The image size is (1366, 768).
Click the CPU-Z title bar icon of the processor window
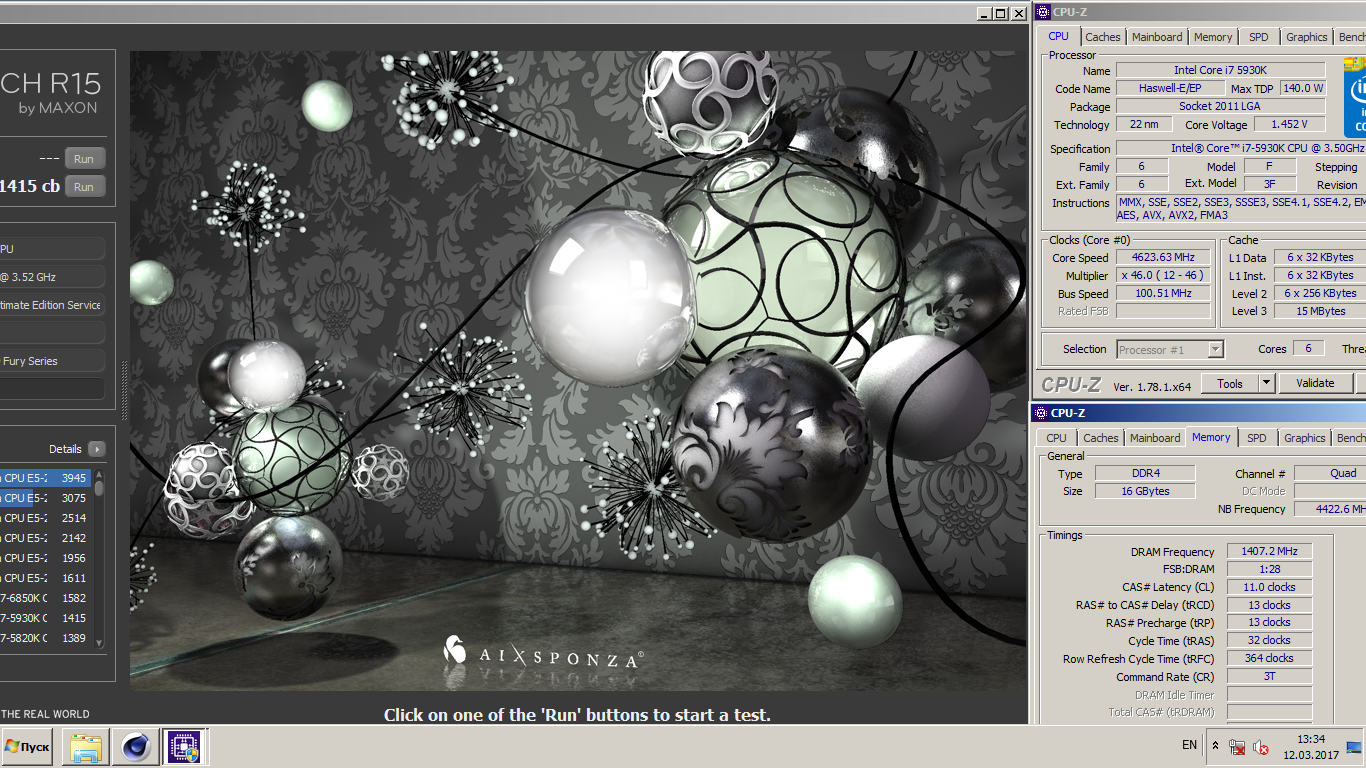pyautogui.click(x=1043, y=12)
